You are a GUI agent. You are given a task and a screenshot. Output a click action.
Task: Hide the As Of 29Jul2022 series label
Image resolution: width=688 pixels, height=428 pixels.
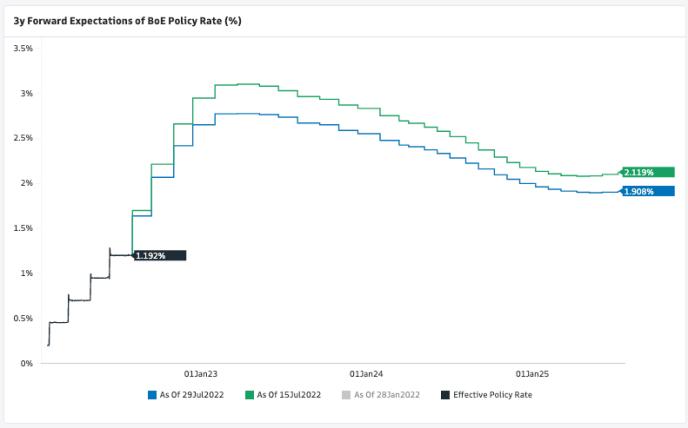click(197, 395)
